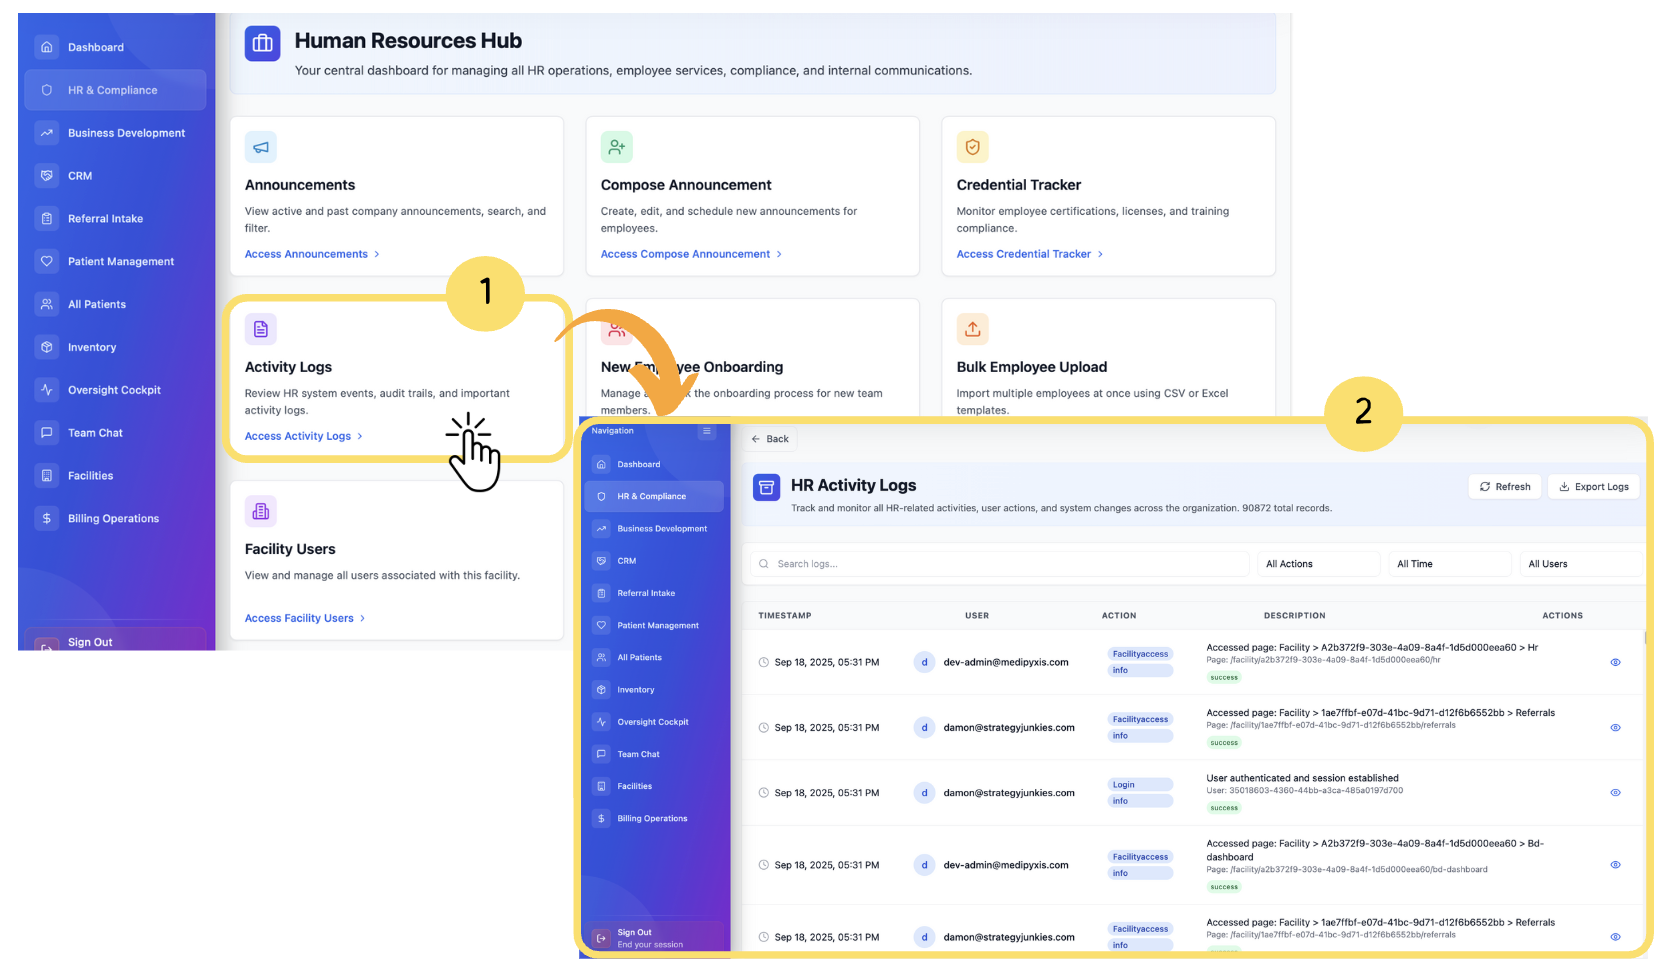The width and height of the screenshot is (1672, 974).
Task: Toggle the Navigation panel collapse icon
Action: (x=707, y=431)
